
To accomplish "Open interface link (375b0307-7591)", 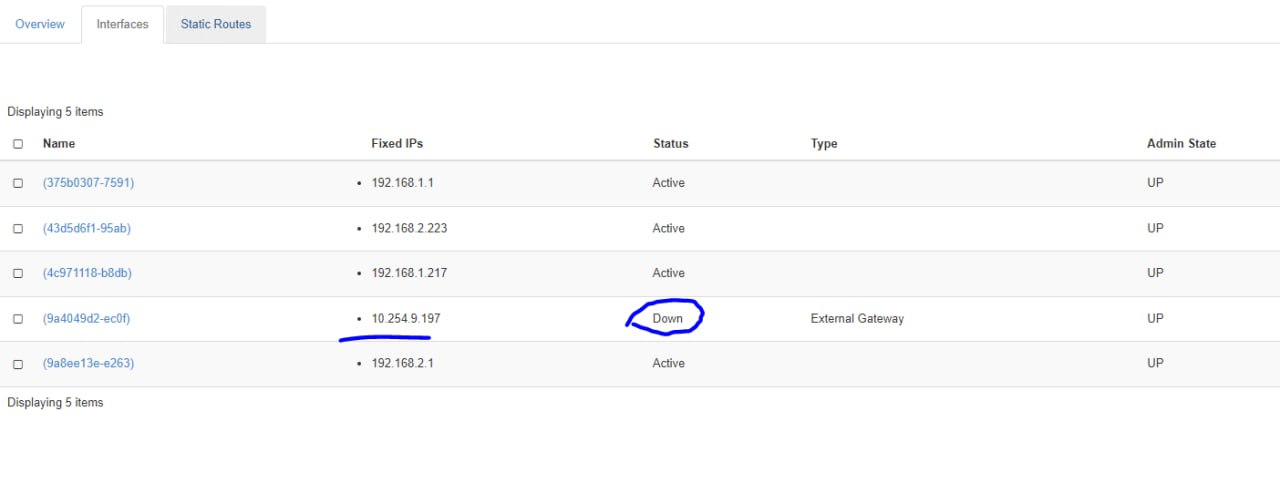I will (88, 183).
